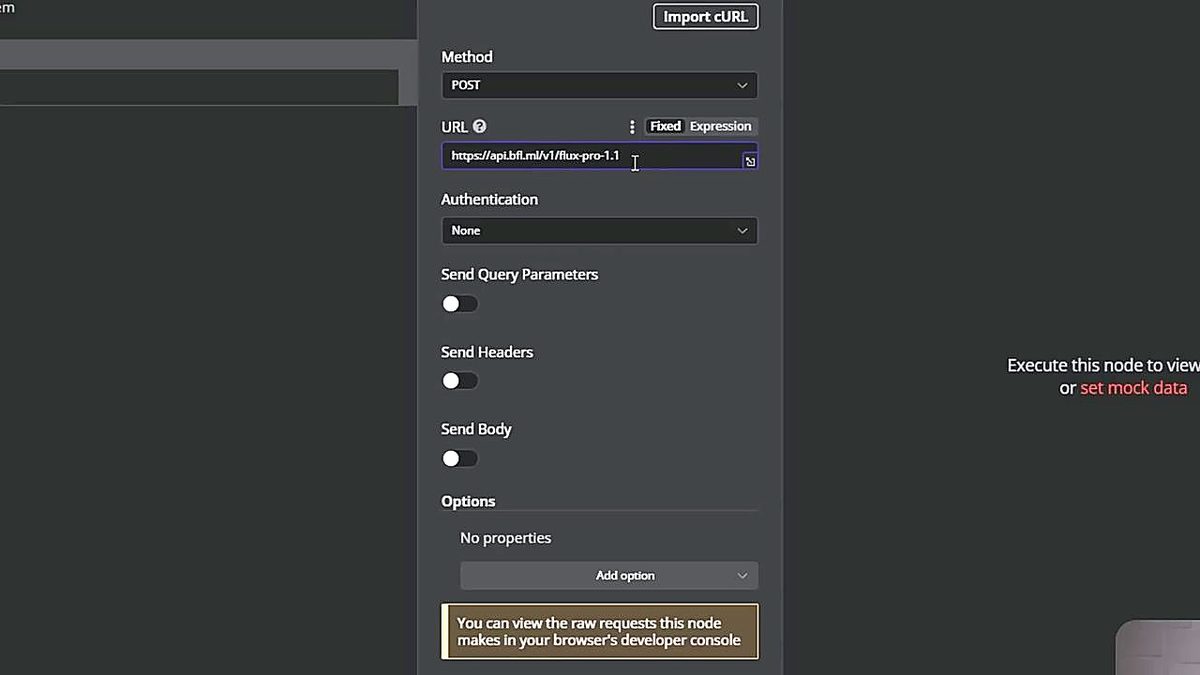Click the Send Body label
Image resolution: width=1200 pixels, height=675 pixels.
pos(476,429)
